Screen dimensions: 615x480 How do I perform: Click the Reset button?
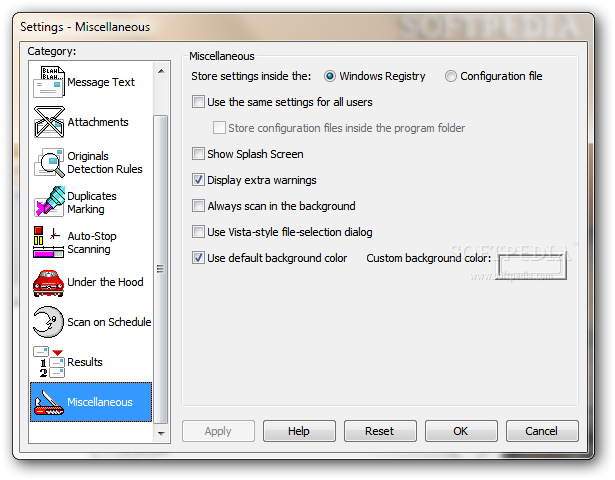[x=380, y=431]
